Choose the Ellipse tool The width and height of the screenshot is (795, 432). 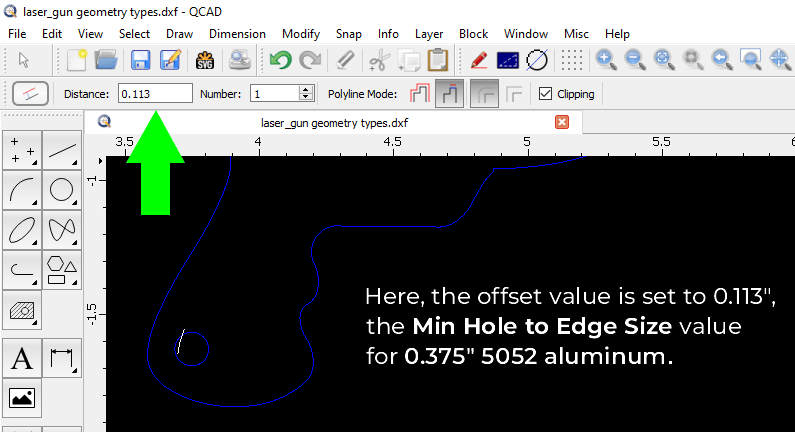point(22,230)
